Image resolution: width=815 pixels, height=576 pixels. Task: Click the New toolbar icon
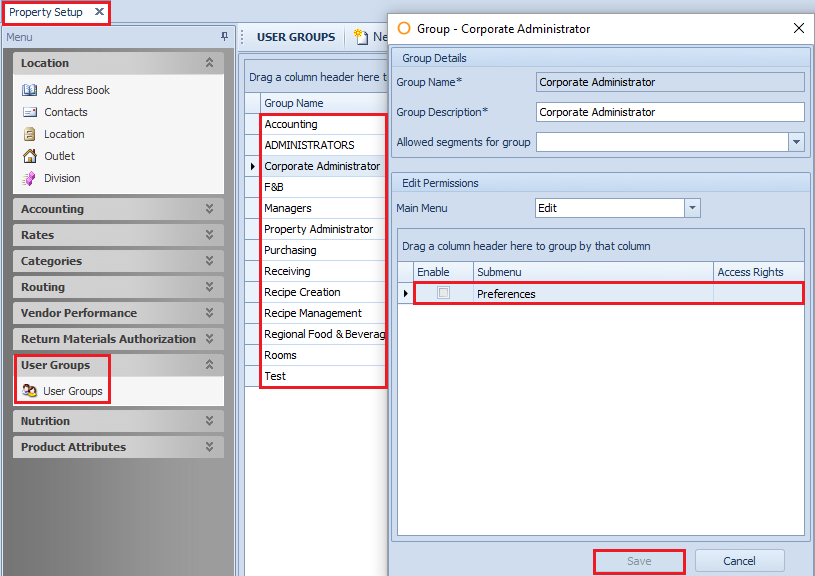pos(362,37)
